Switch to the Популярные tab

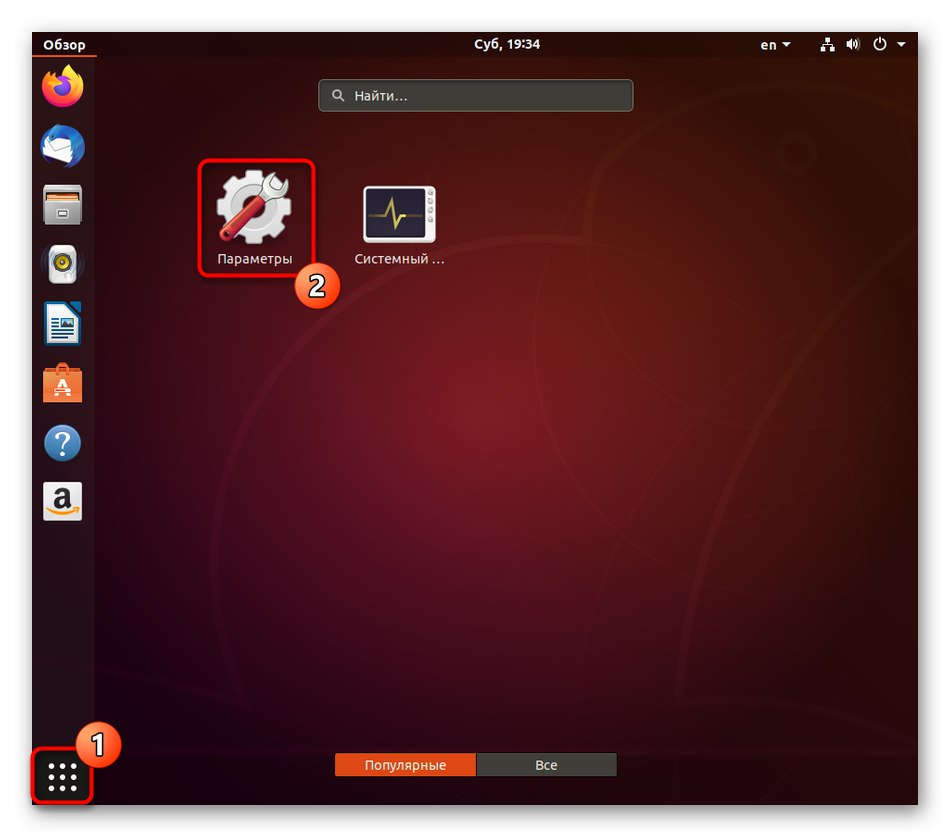pos(405,765)
